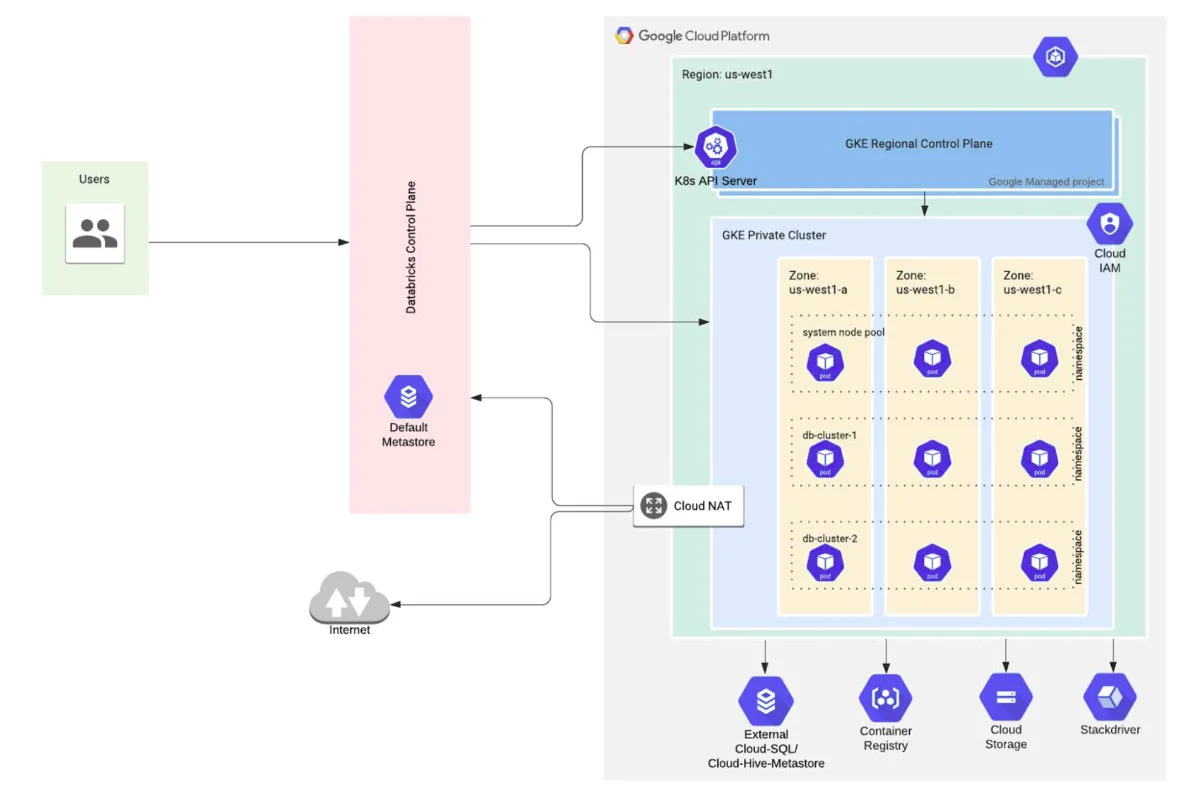The image size is (1189, 790).
Task: Click the db-cluster-2 label
Action: [x=830, y=538]
